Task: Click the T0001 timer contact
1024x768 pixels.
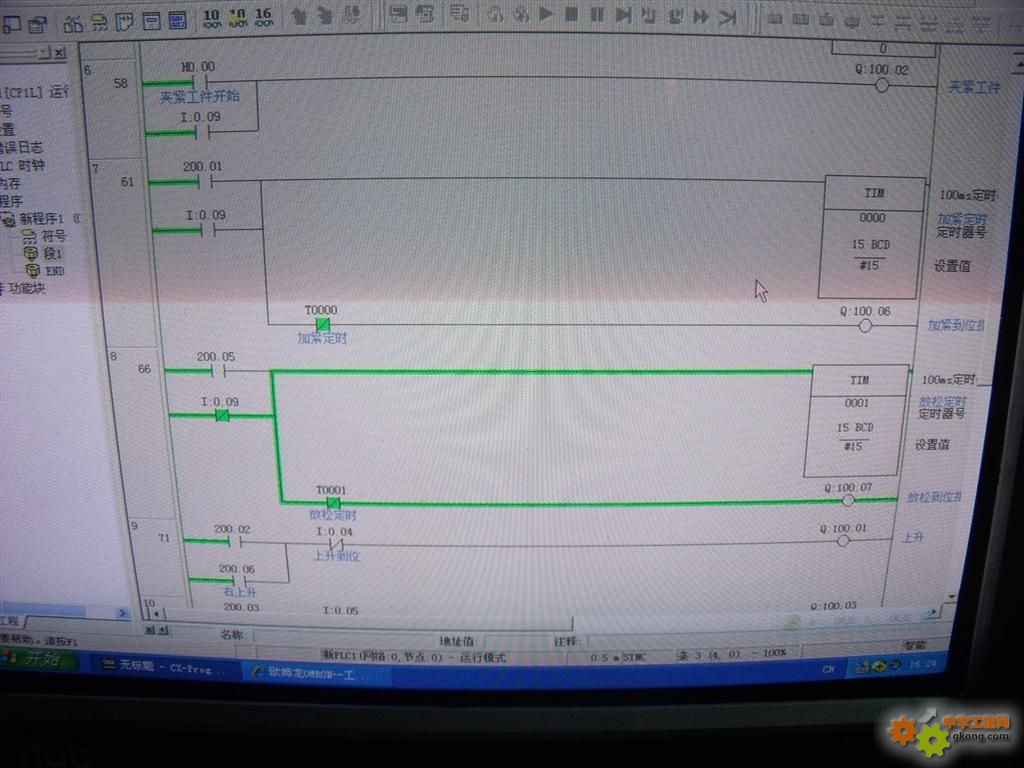Action: click(x=333, y=502)
